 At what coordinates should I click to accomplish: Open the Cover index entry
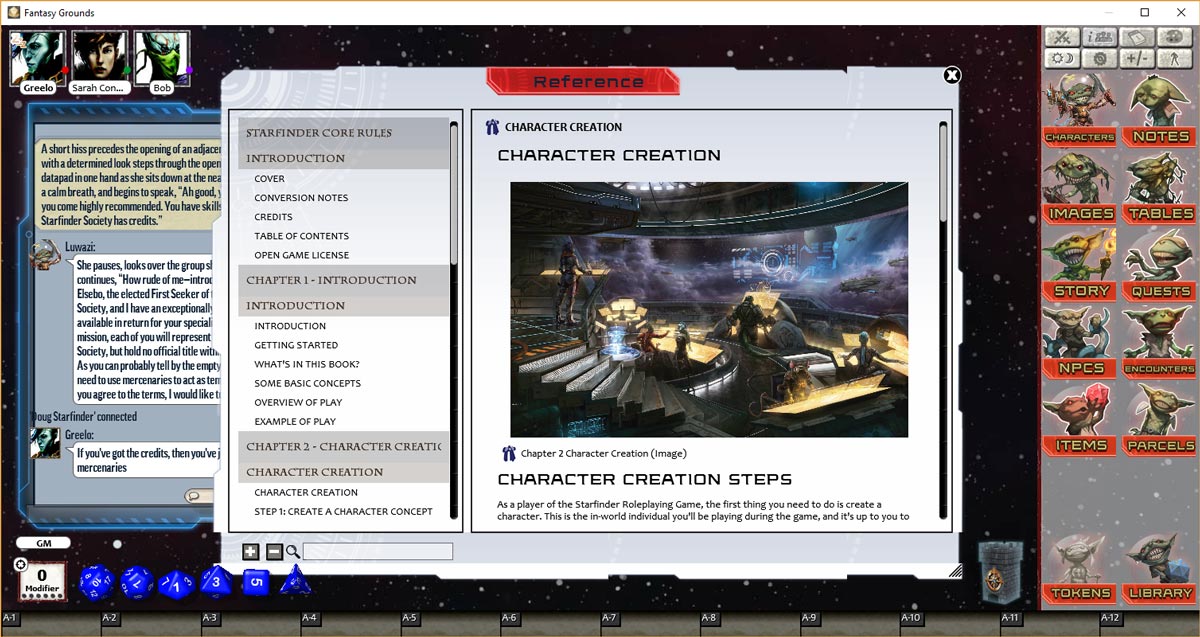(x=269, y=178)
